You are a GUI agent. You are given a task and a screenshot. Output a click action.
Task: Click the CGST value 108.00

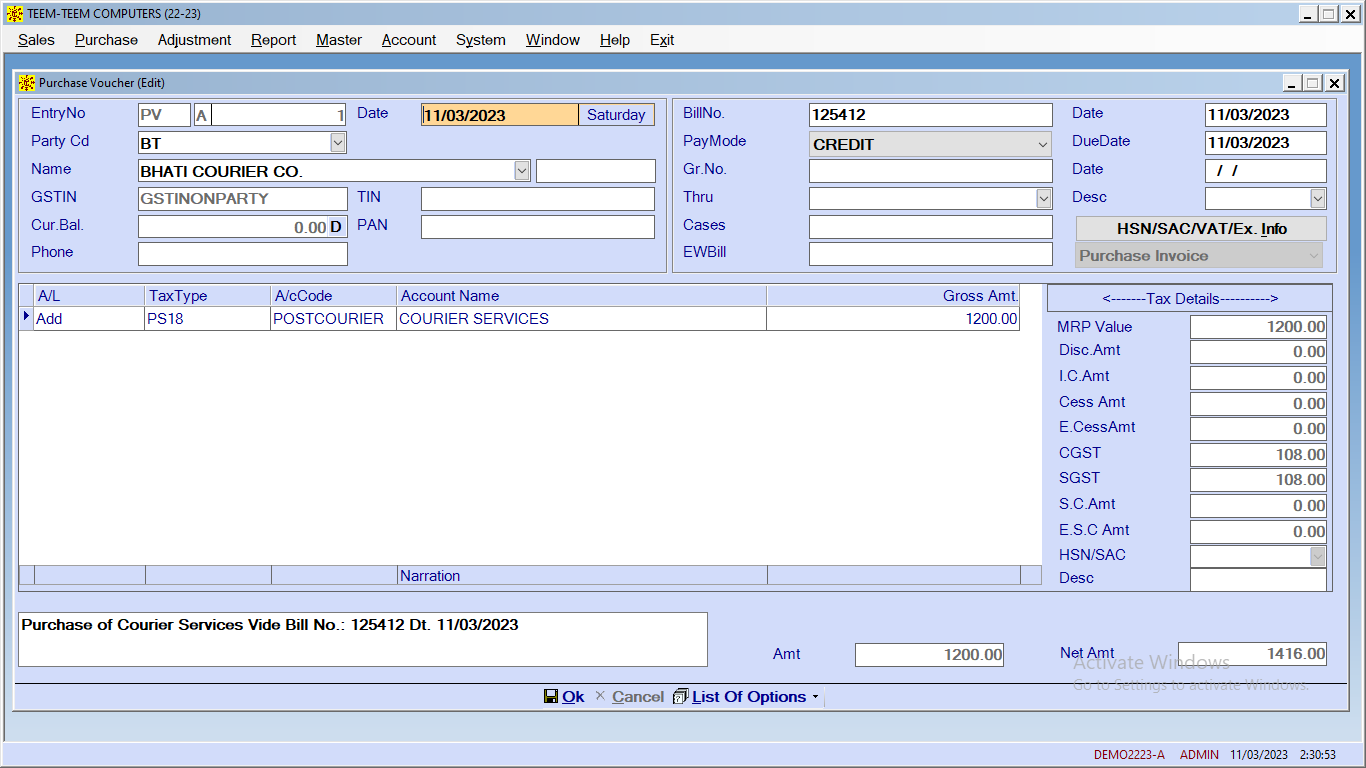coord(1258,454)
